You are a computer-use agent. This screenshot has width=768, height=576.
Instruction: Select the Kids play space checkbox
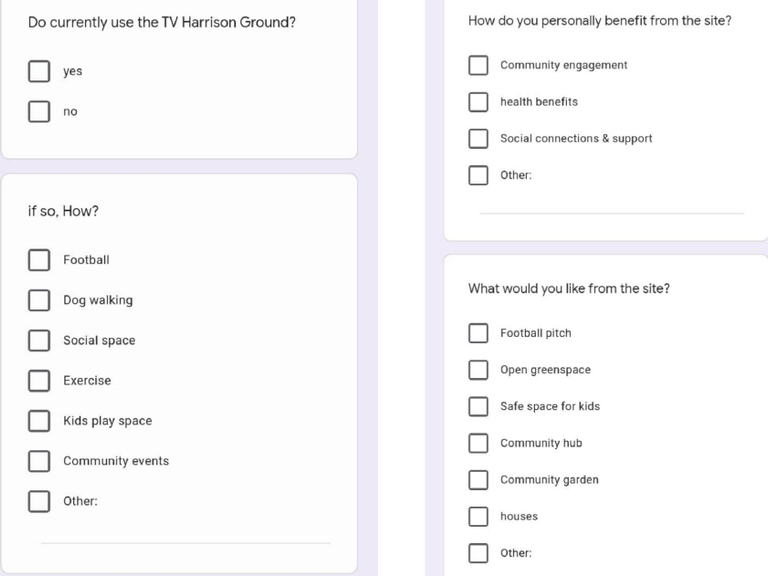click(x=39, y=421)
